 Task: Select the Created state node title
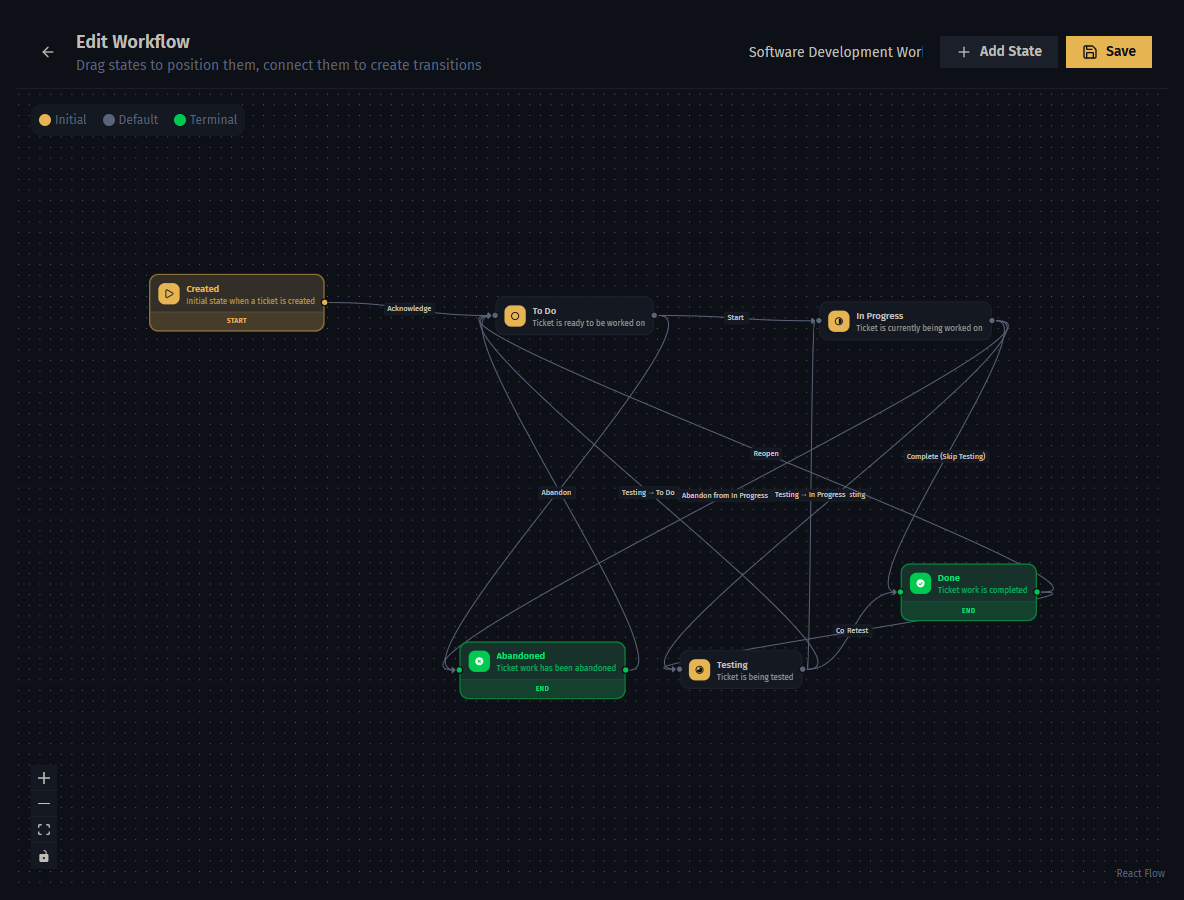pyautogui.click(x=202, y=288)
